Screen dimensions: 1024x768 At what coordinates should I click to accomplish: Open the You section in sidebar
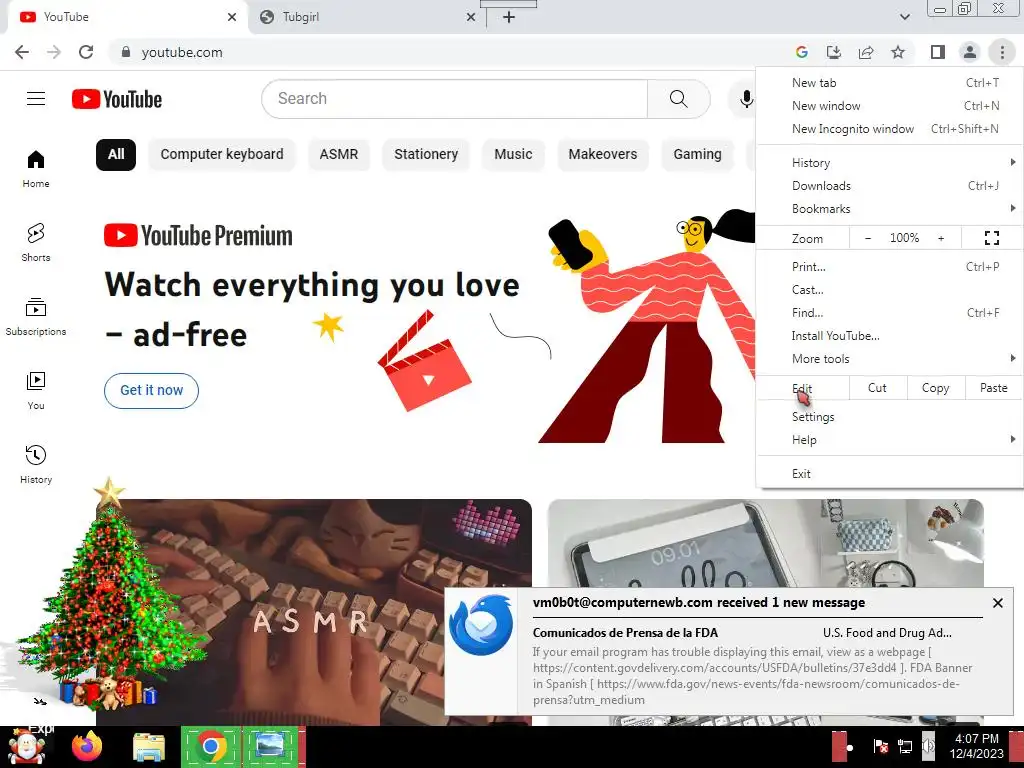[x=36, y=391]
